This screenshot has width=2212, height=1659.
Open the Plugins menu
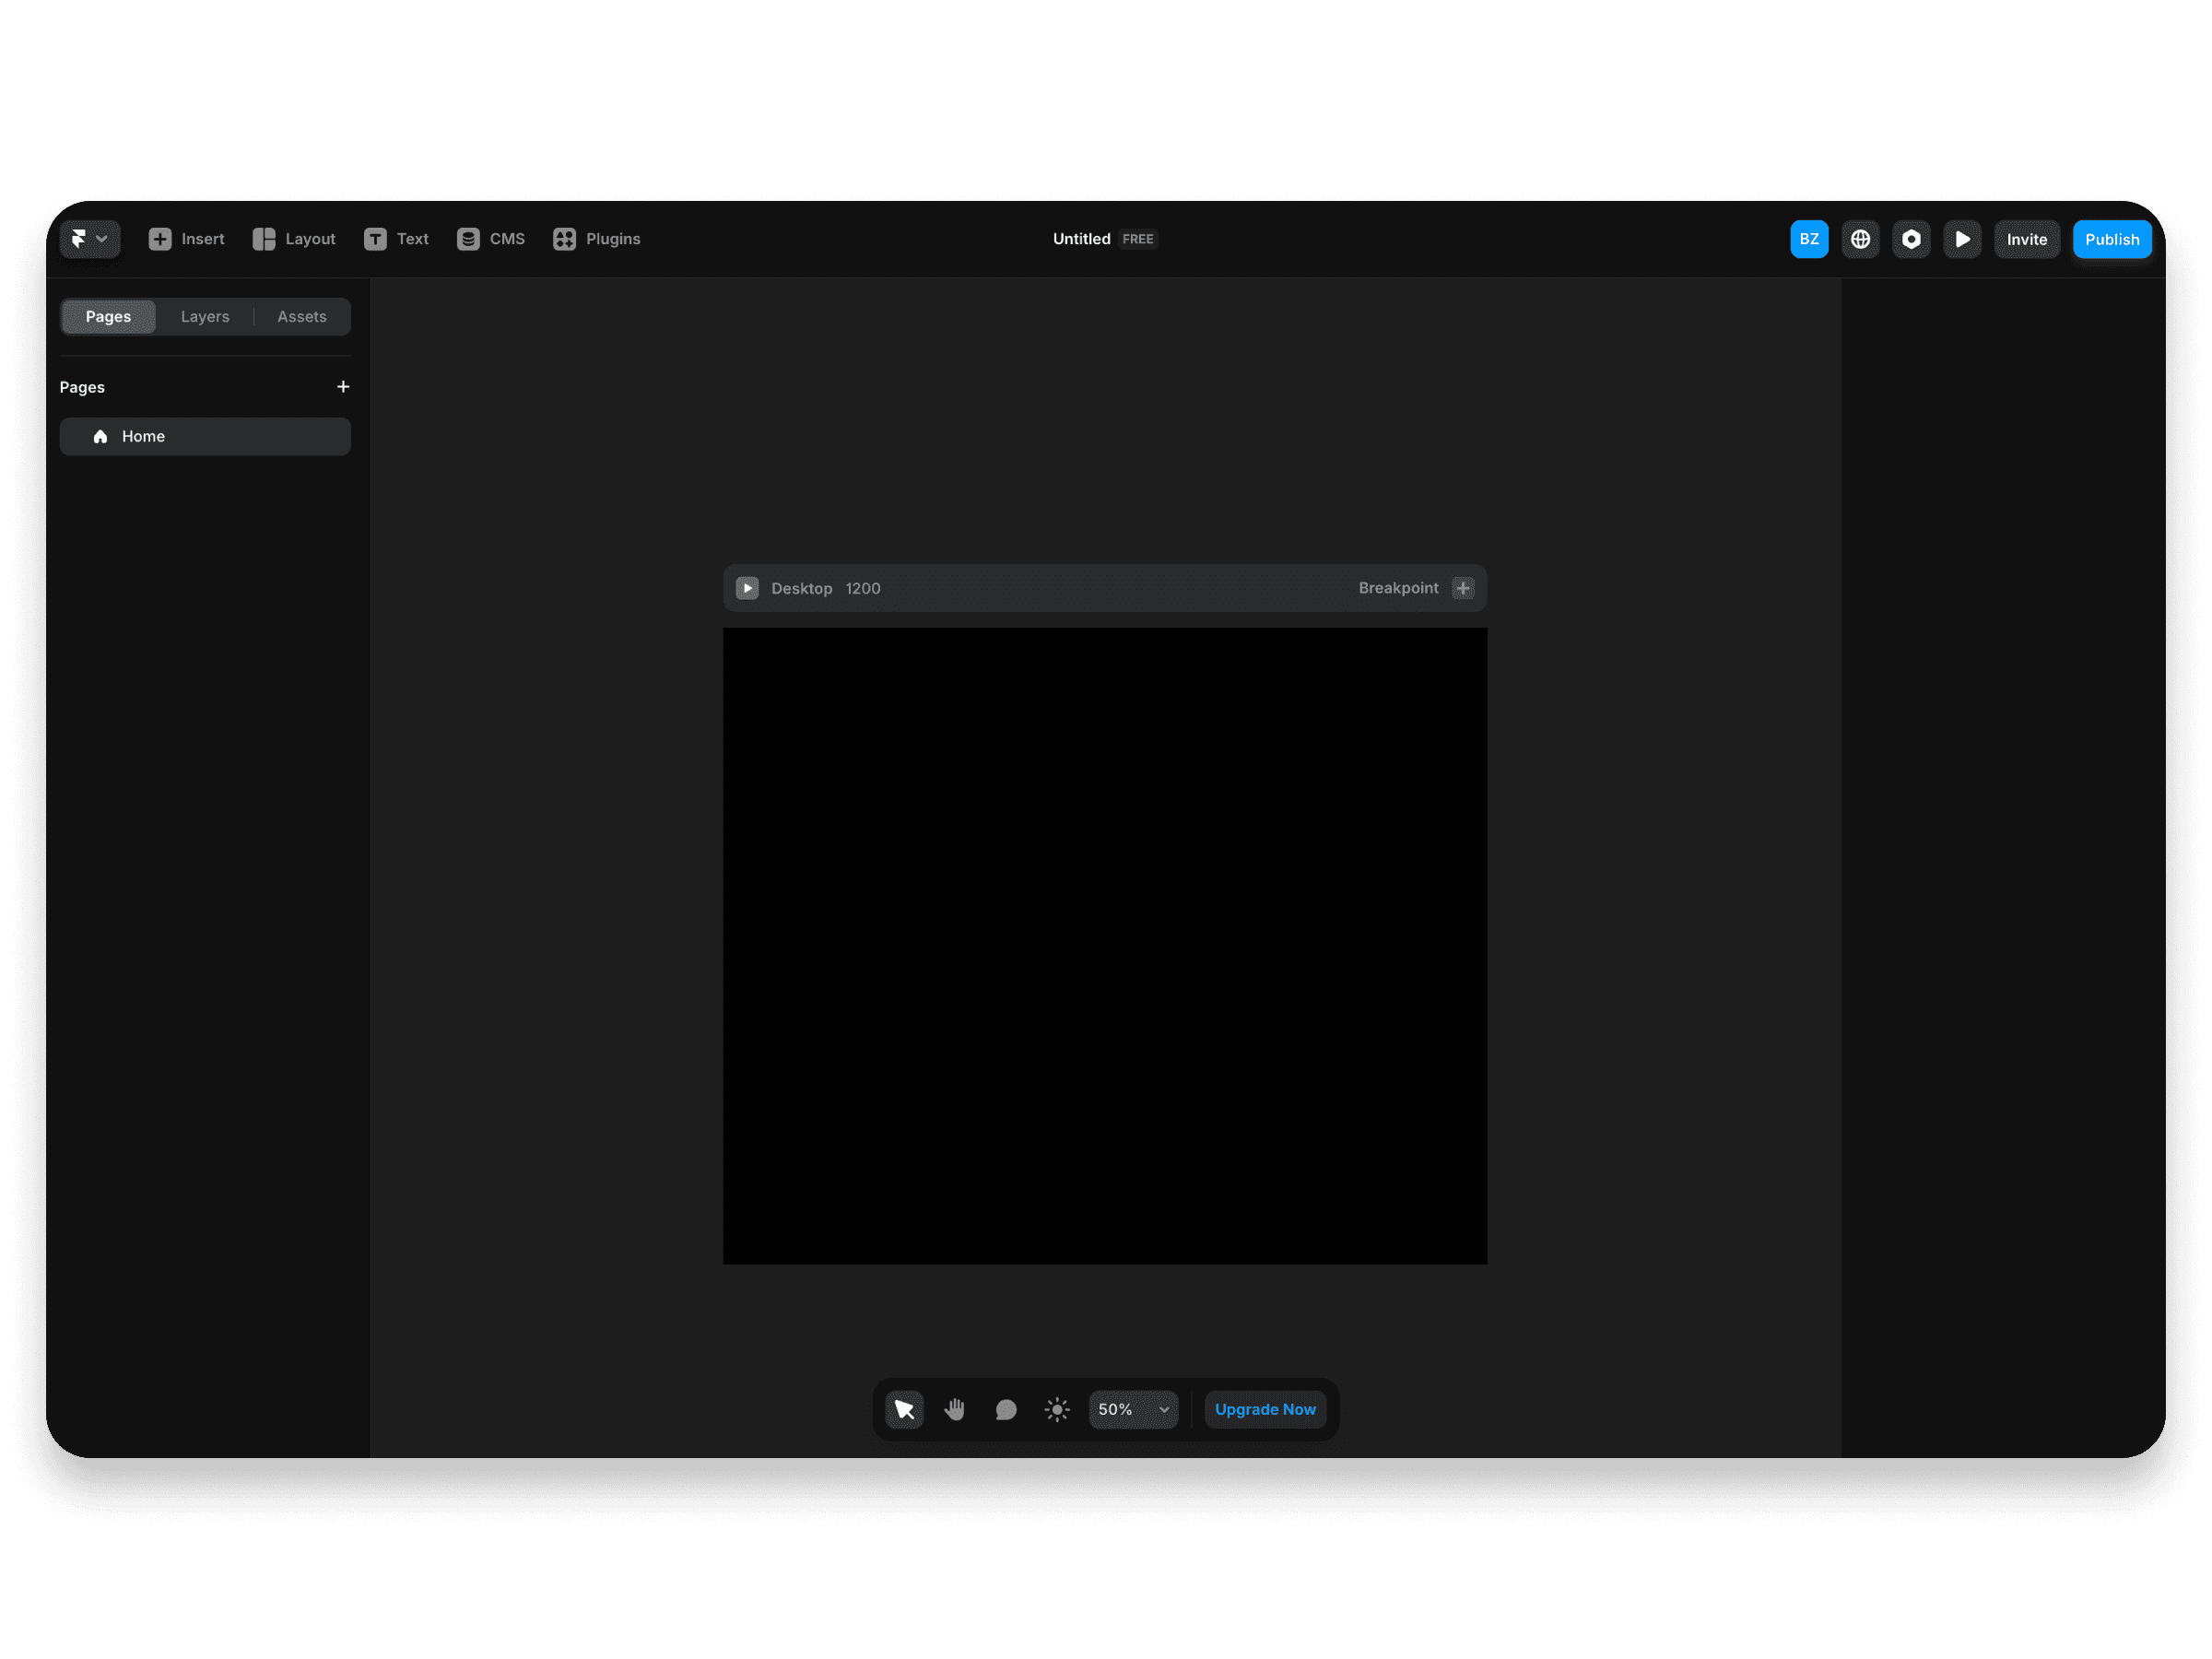597,239
